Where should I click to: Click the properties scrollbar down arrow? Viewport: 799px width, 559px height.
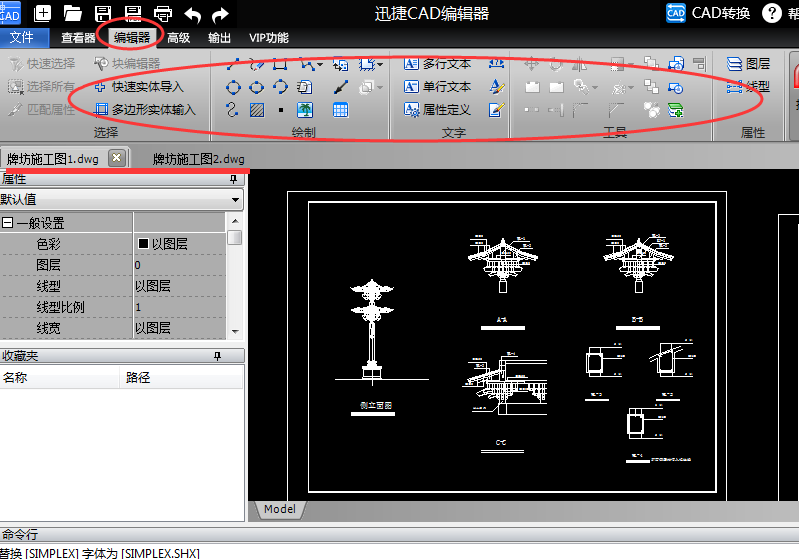(x=235, y=331)
